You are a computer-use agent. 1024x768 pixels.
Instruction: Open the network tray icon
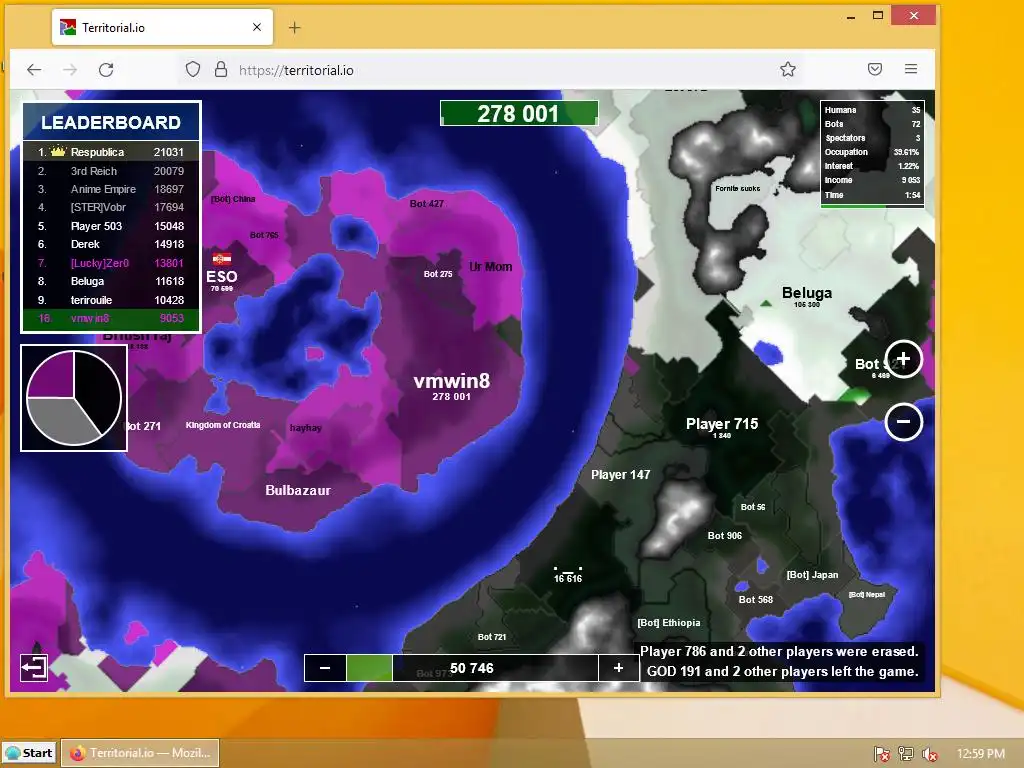[906, 754]
